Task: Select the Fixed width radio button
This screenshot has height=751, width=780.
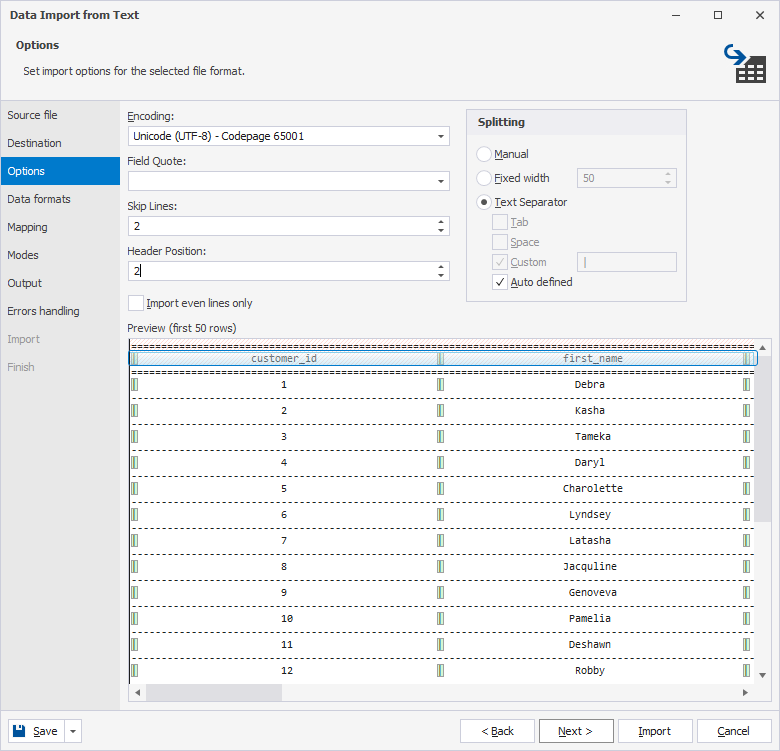Action: click(x=484, y=178)
